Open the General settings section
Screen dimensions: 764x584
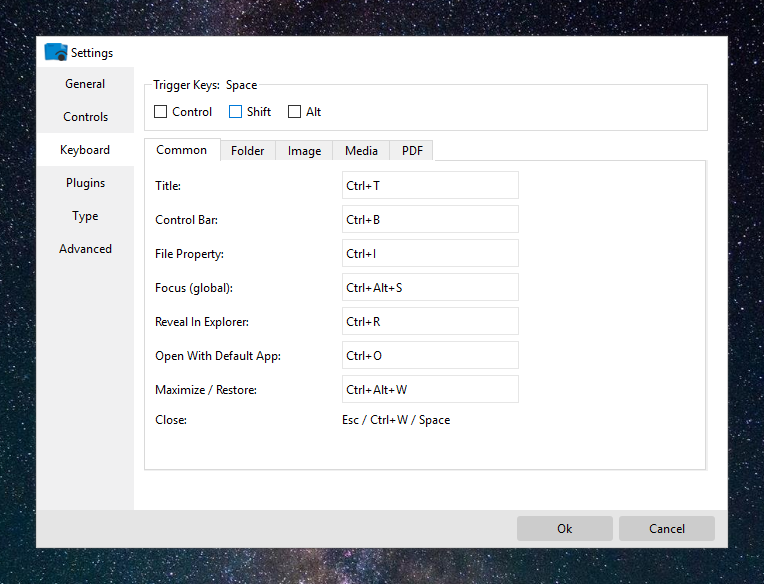click(x=85, y=84)
